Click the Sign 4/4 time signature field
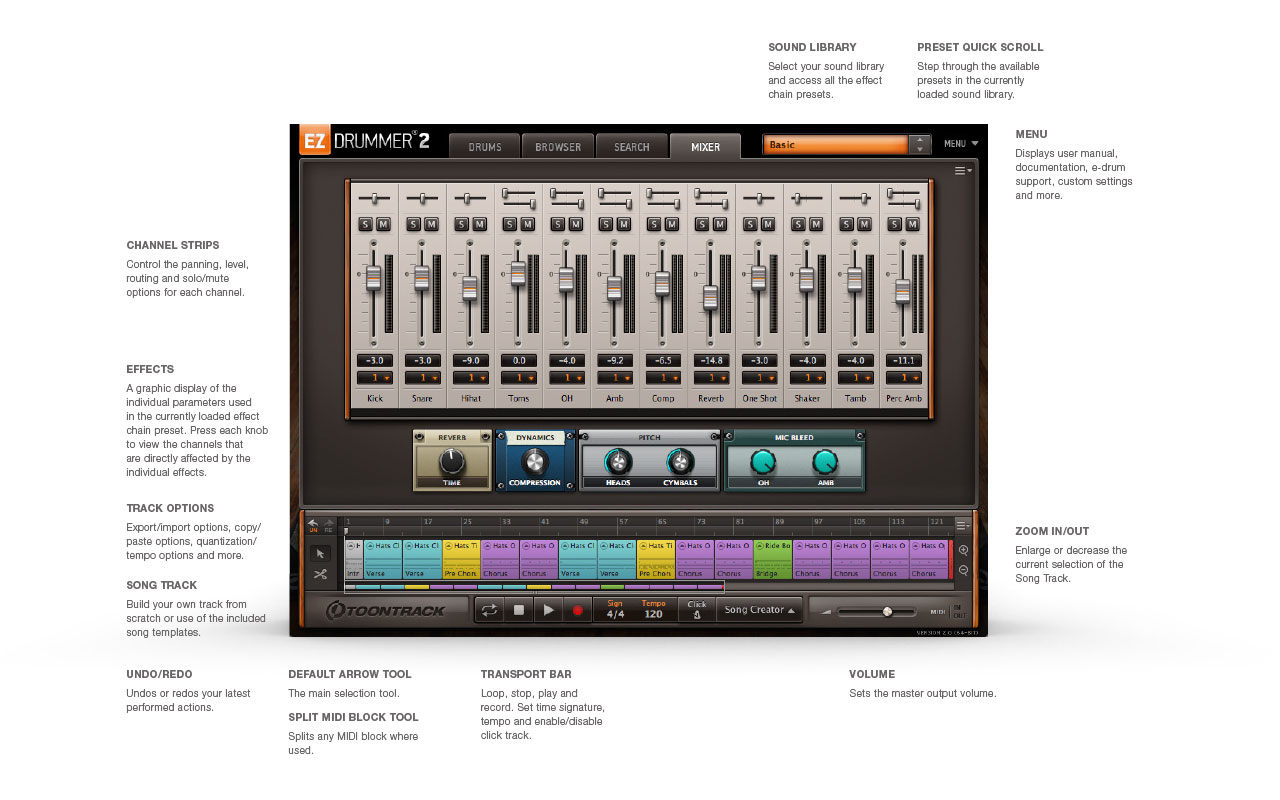 tap(615, 609)
